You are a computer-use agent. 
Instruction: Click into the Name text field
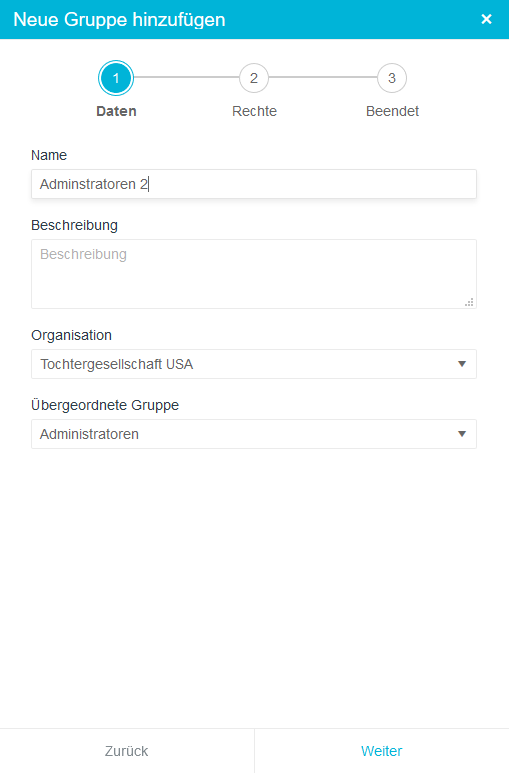pos(254,184)
